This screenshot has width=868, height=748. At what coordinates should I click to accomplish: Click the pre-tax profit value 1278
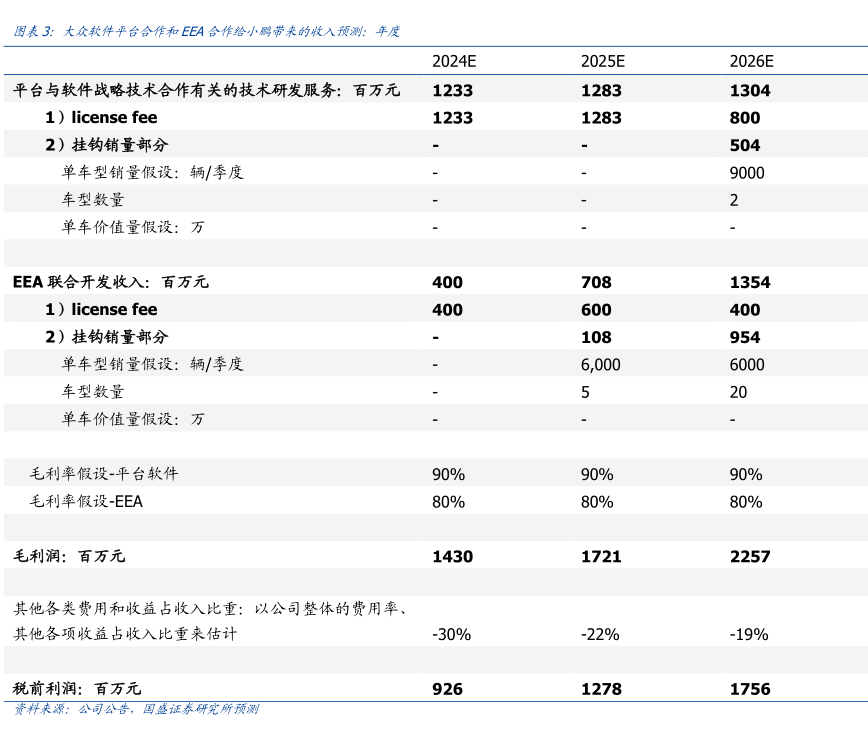601,689
